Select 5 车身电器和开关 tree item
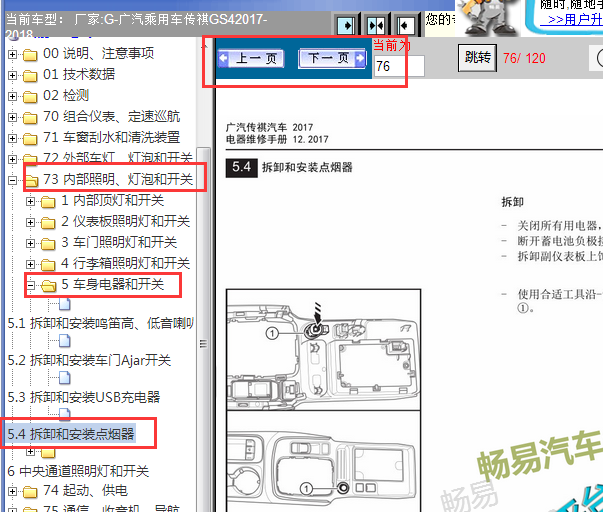The height and width of the screenshot is (512, 603). (x=113, y=284)
